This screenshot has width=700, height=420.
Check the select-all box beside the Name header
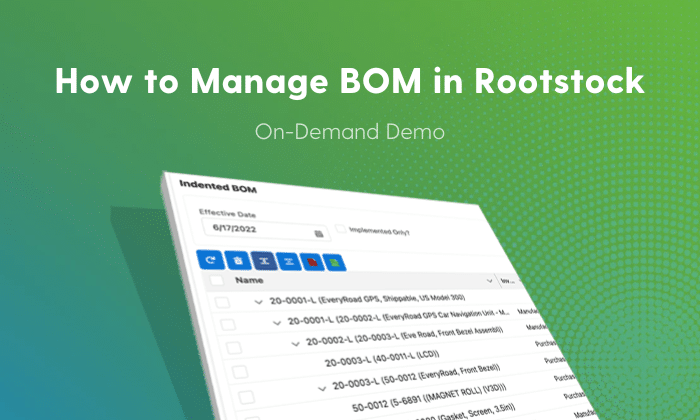click(x=217, y=280)
